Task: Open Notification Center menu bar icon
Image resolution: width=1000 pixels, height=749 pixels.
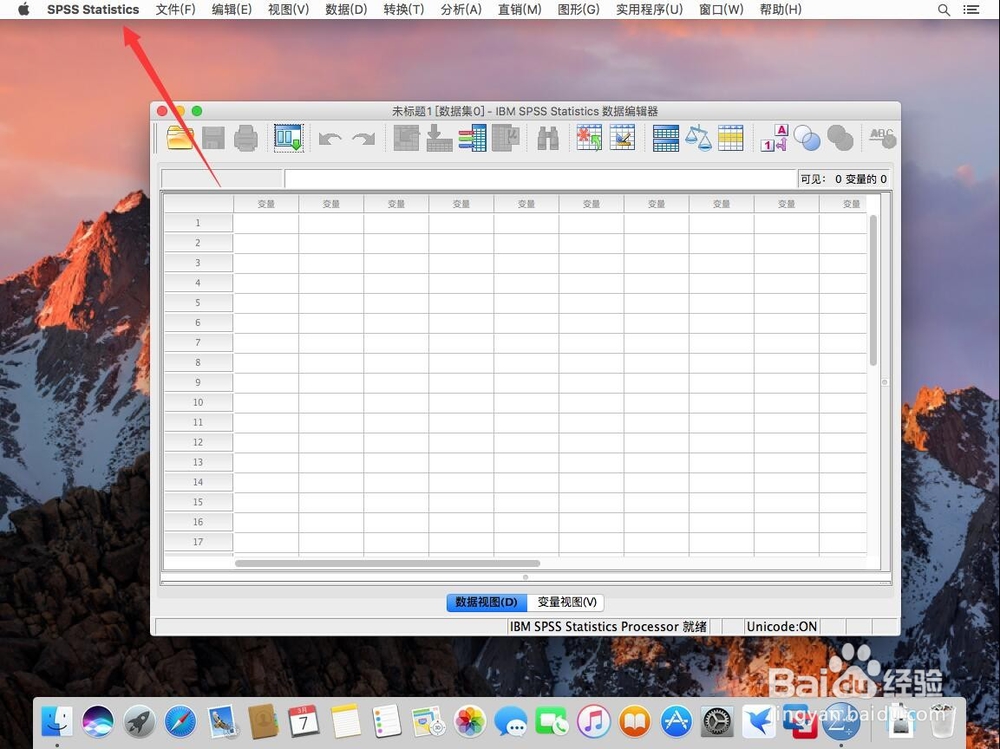Action: click(971, 10)
